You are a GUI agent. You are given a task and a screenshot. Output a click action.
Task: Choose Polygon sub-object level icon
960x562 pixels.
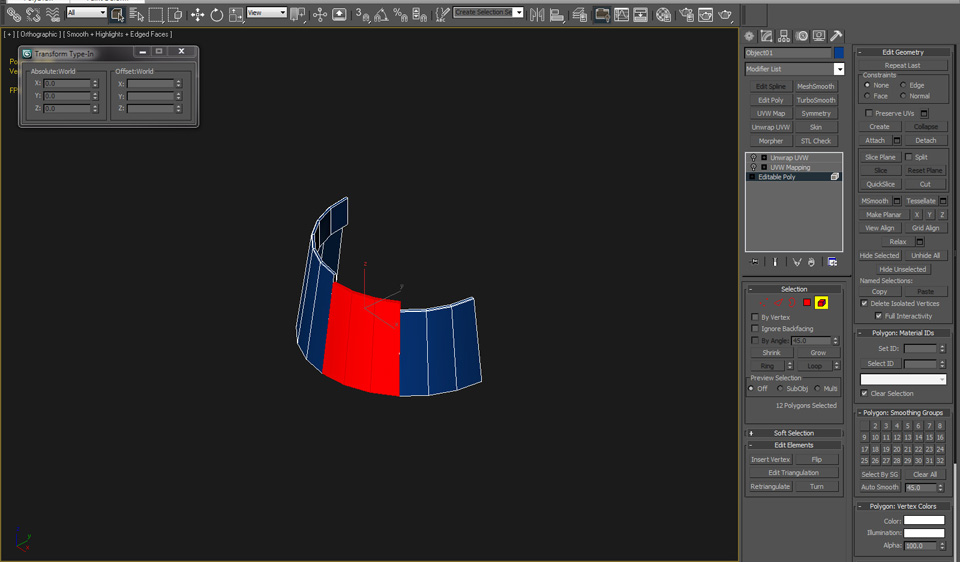point(806,302)
